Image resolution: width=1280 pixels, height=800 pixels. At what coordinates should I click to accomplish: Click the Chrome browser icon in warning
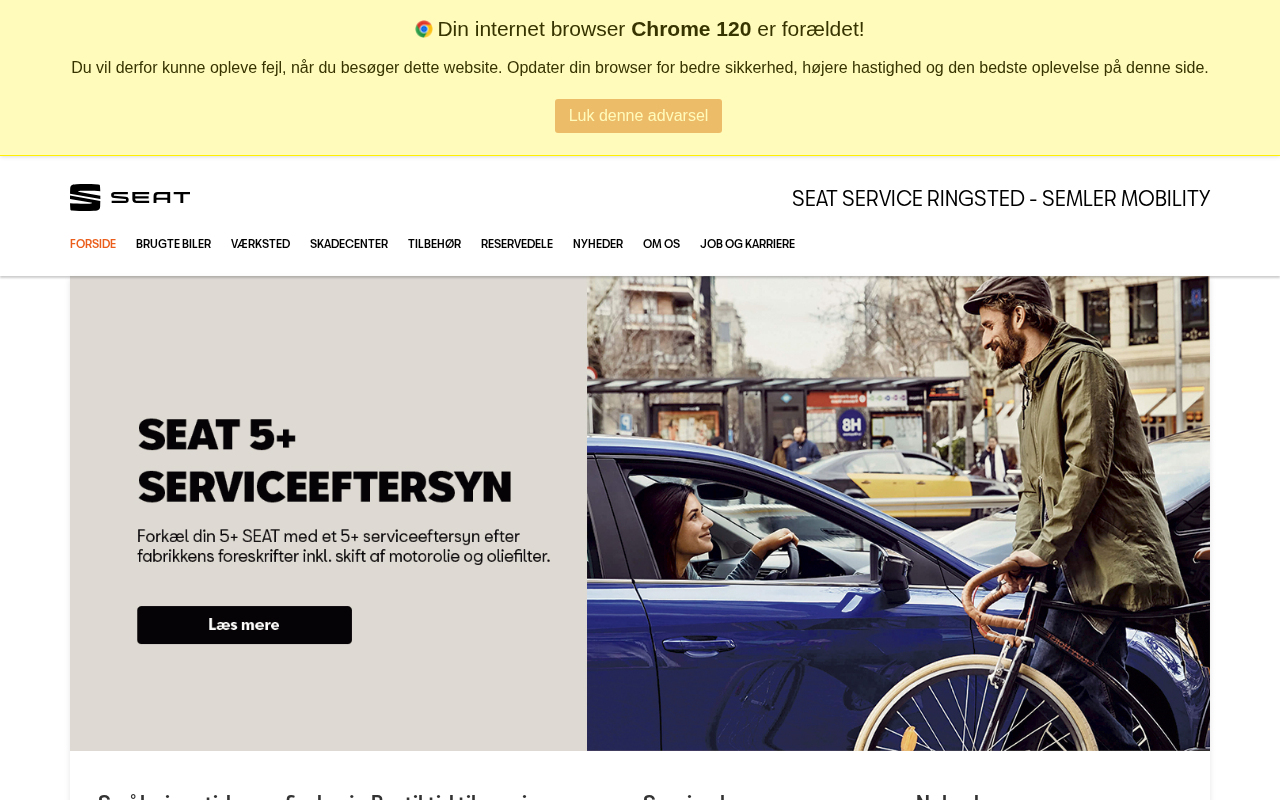424,29
